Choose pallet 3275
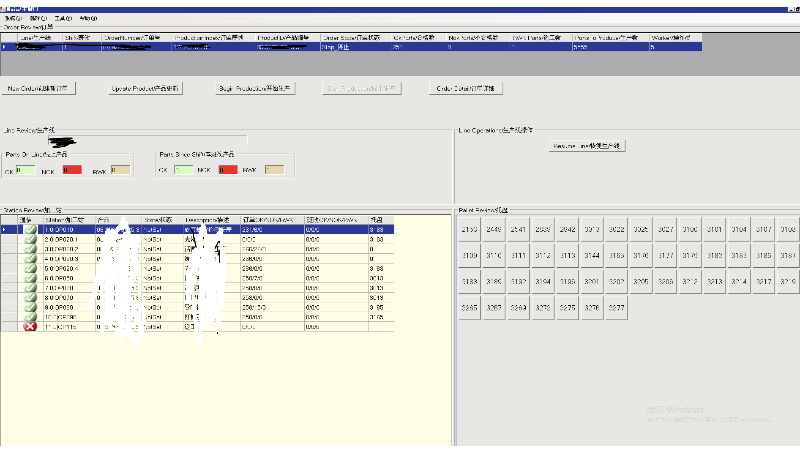 [567, 308]
